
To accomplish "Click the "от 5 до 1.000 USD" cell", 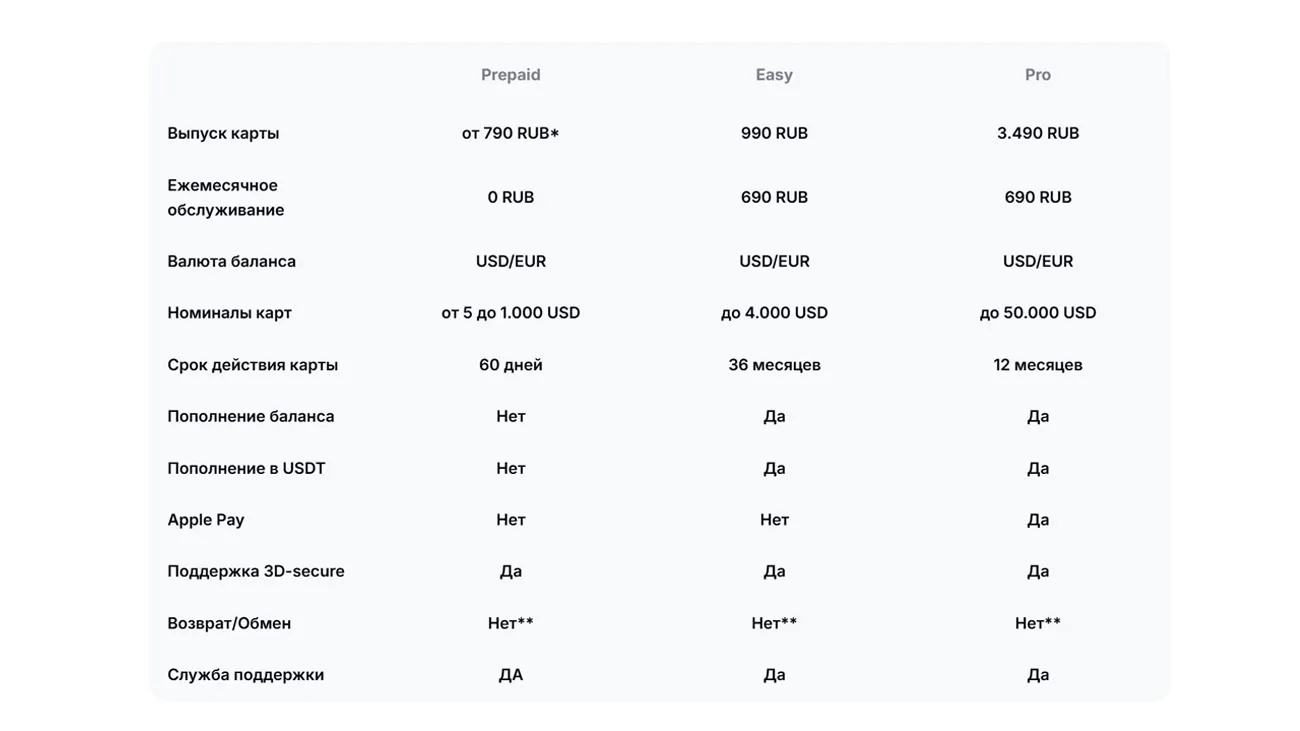I will click(x=510, y=313).
